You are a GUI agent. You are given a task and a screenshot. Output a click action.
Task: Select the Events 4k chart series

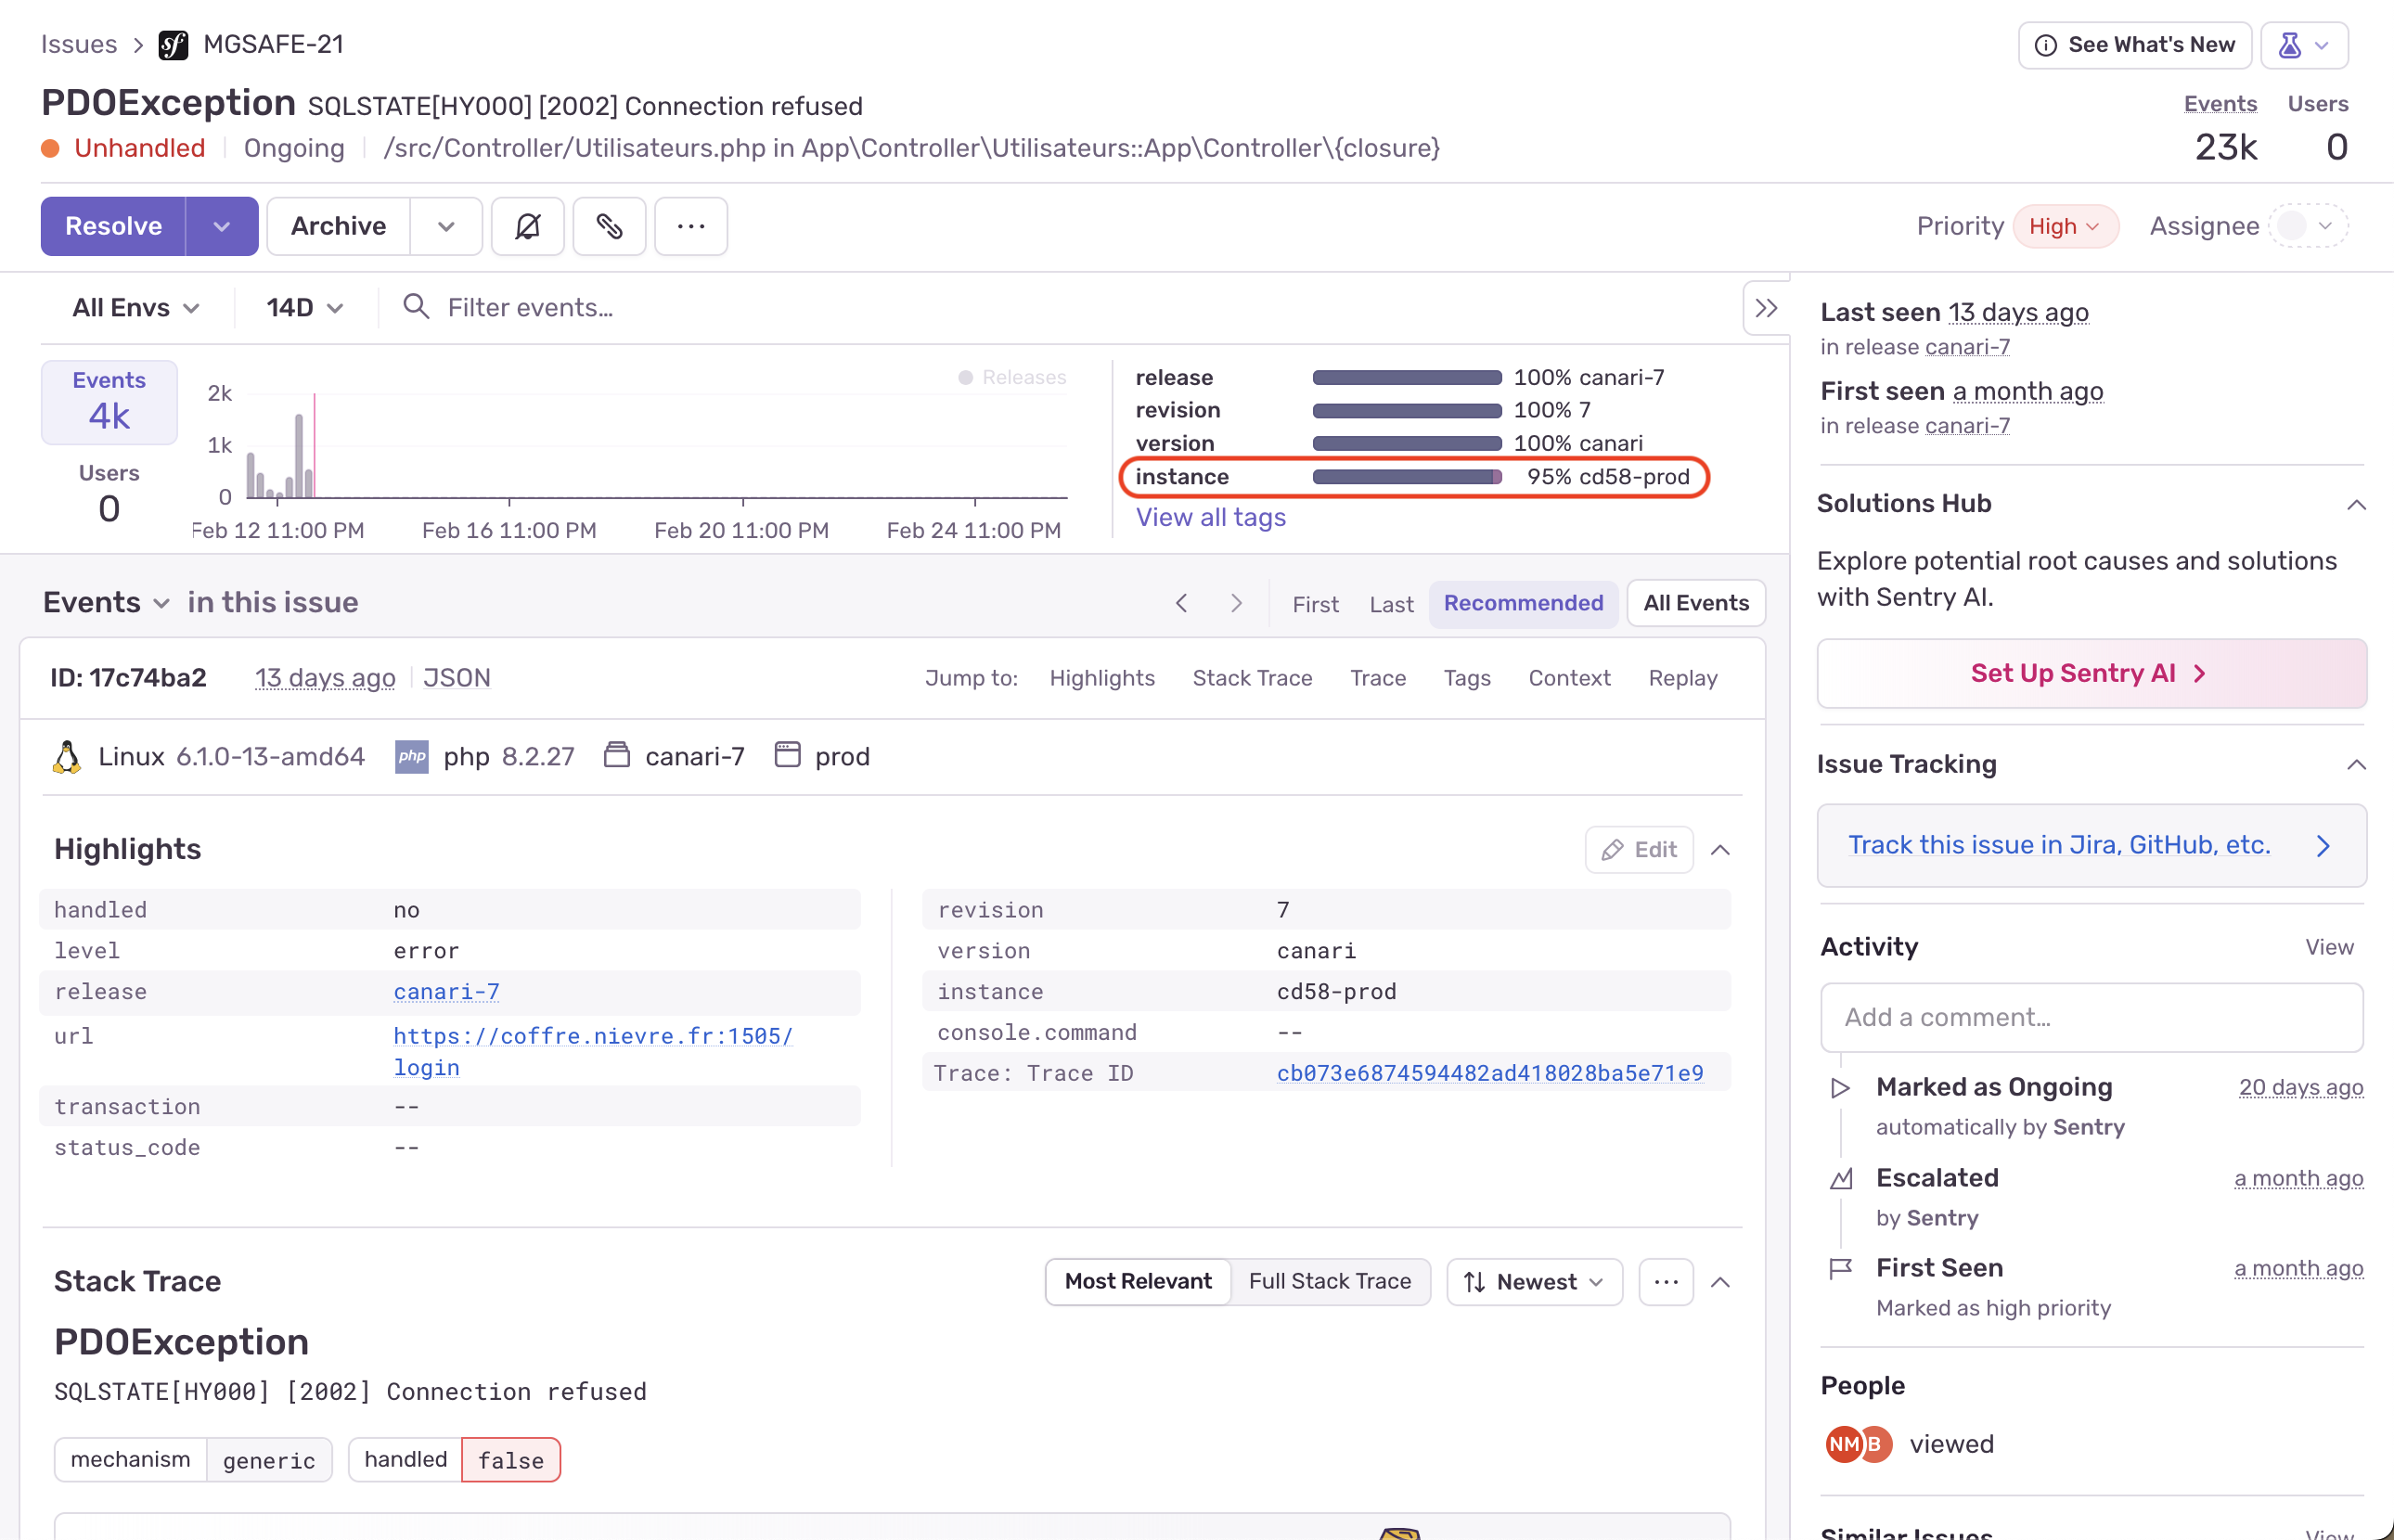point(109,402)
